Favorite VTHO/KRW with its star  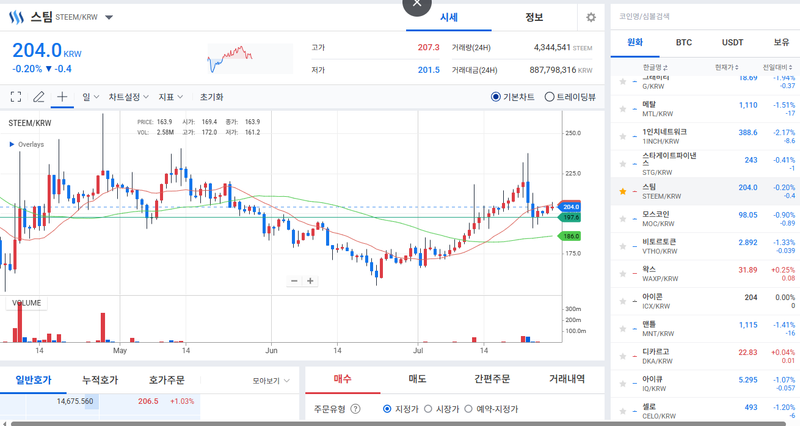click(622, 246)
